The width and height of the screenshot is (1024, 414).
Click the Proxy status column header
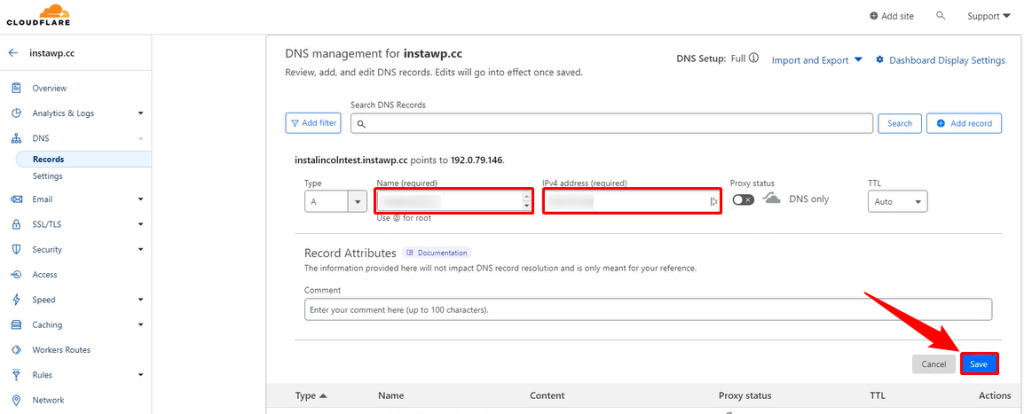click(x=745, y=396)
